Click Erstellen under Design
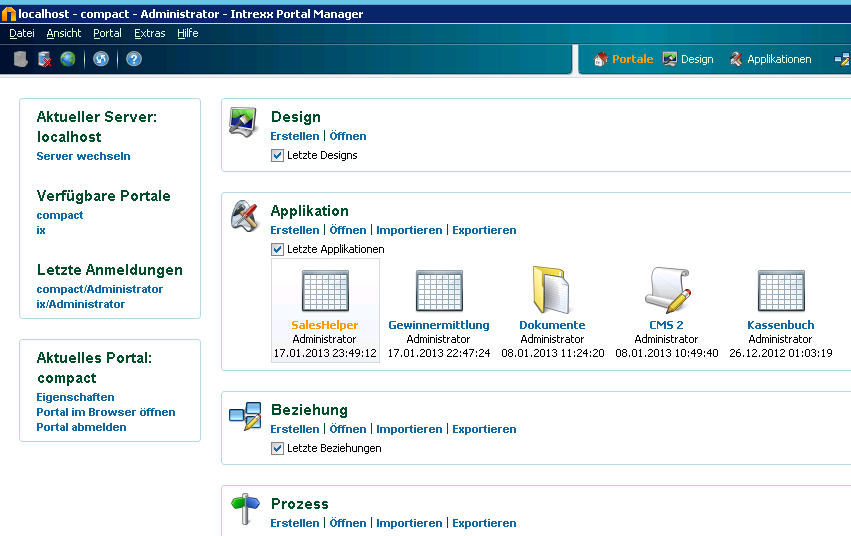Screen dimensions: 851x536 click(x=295, y=136)
